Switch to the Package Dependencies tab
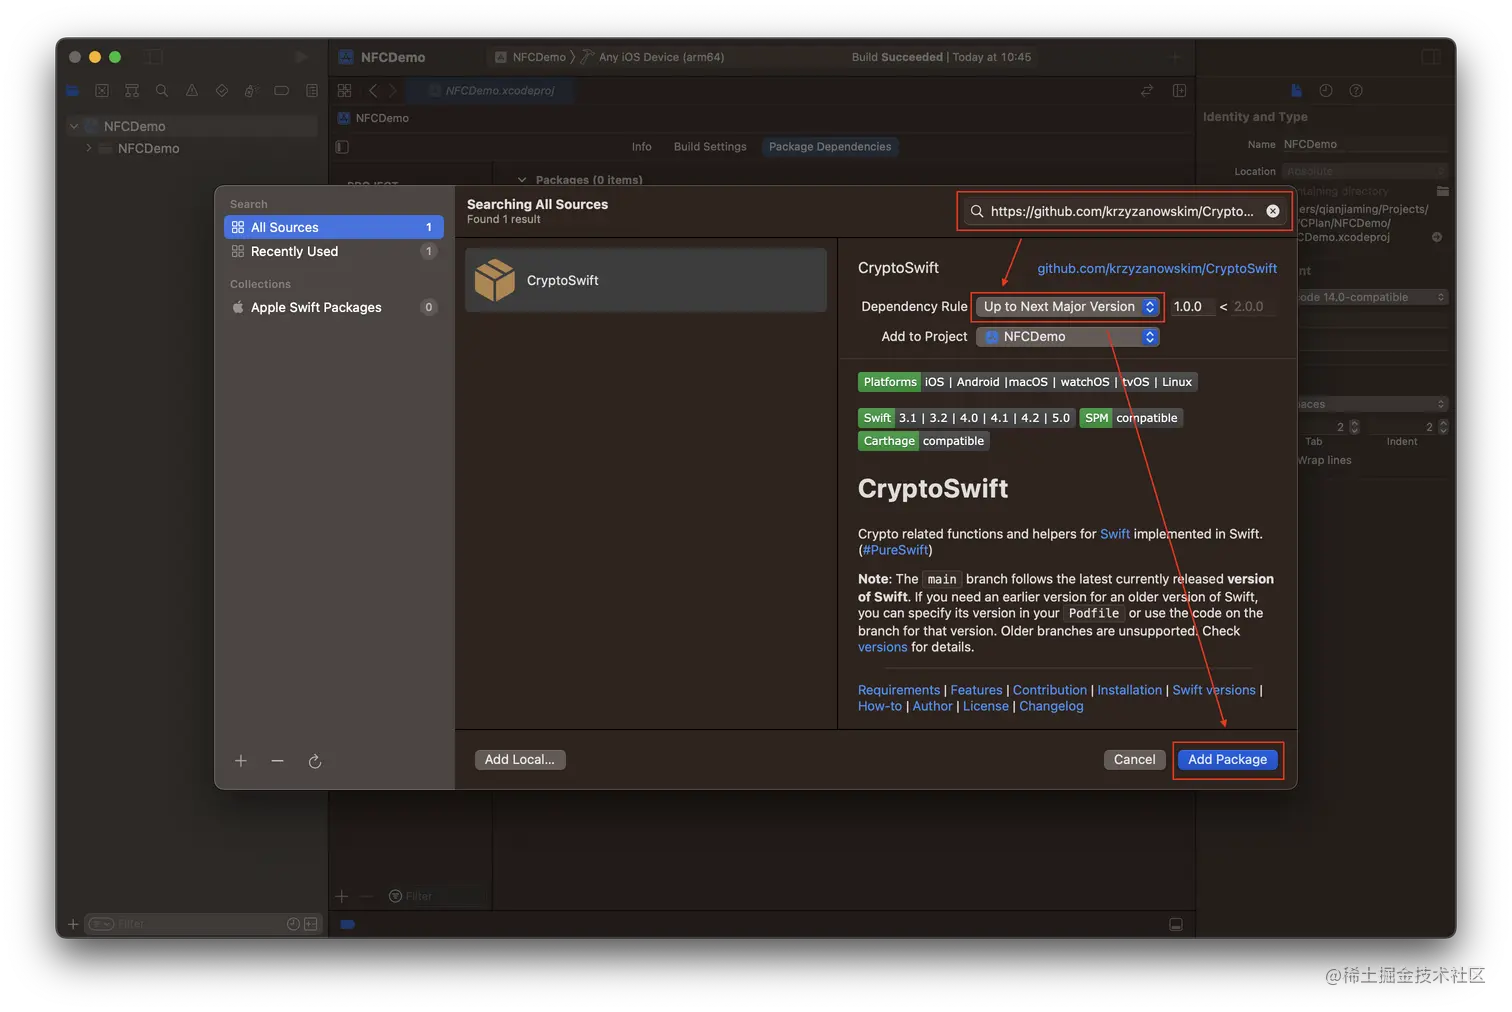Viewport: 1512px width, 1012px height. point(830,147)
